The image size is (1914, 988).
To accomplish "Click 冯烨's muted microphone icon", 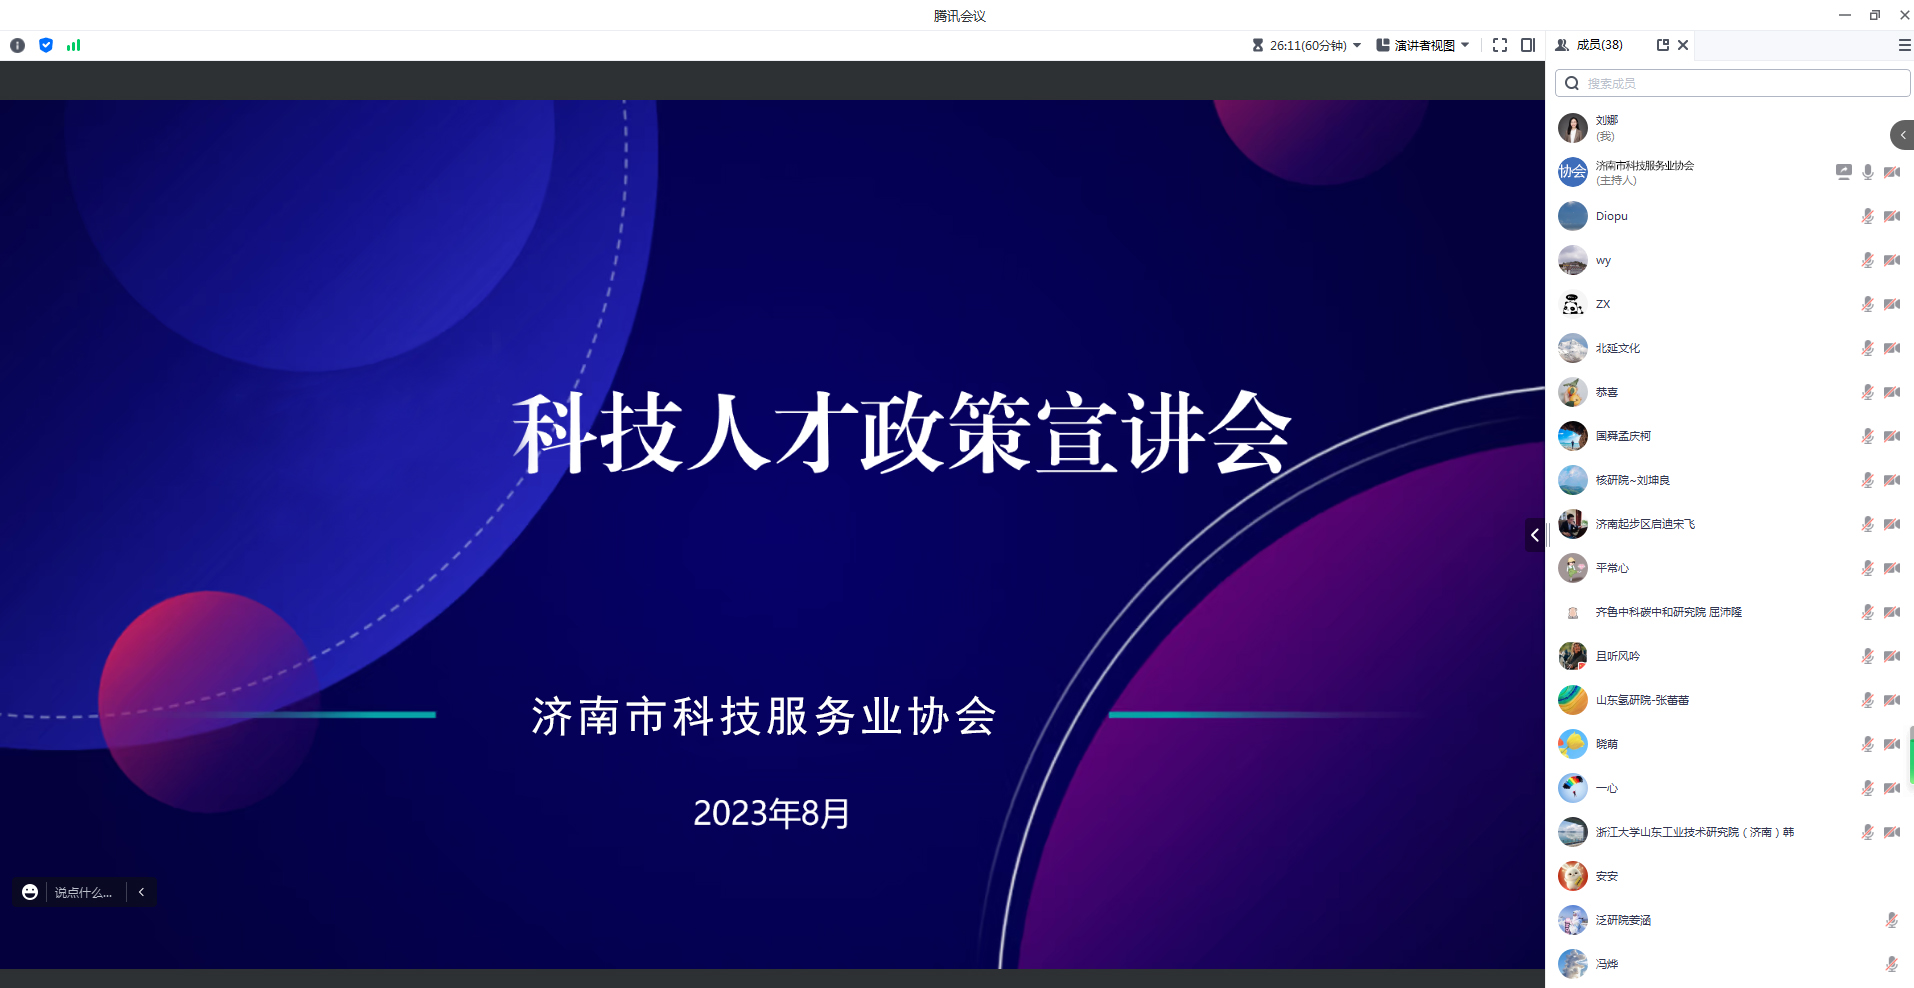I will tap(1891, 964).
